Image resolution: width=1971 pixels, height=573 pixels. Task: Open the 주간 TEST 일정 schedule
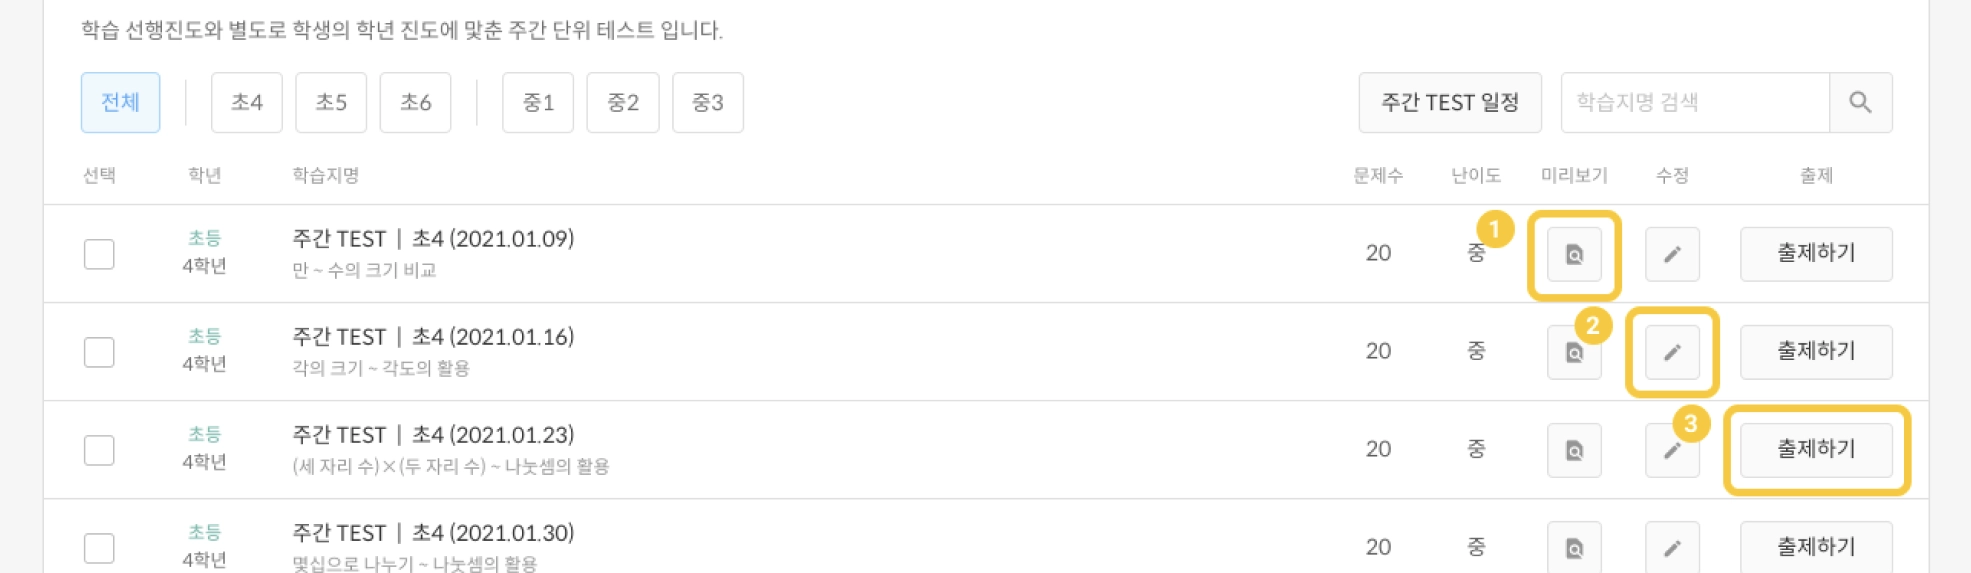pyautogui.click(x=1449, y=102)
